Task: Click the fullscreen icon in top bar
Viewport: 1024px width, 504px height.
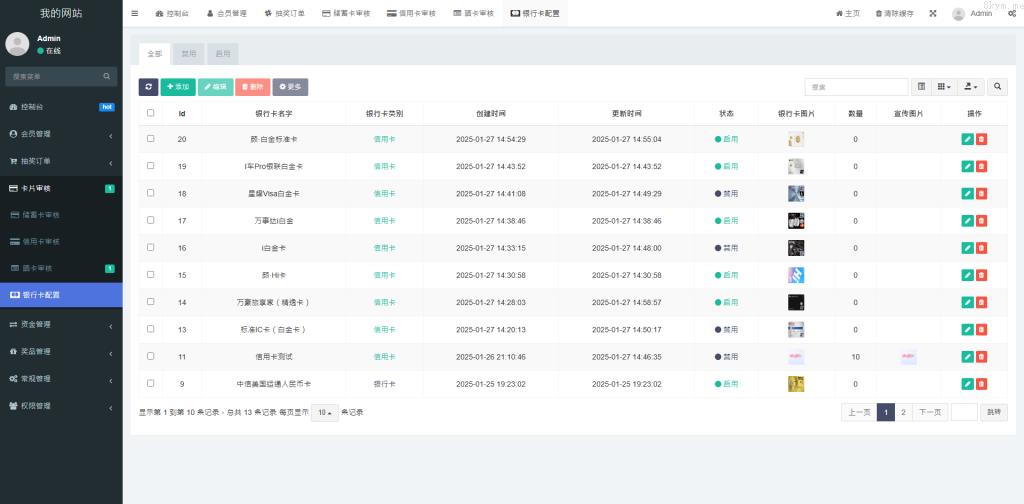Action: 933,13
